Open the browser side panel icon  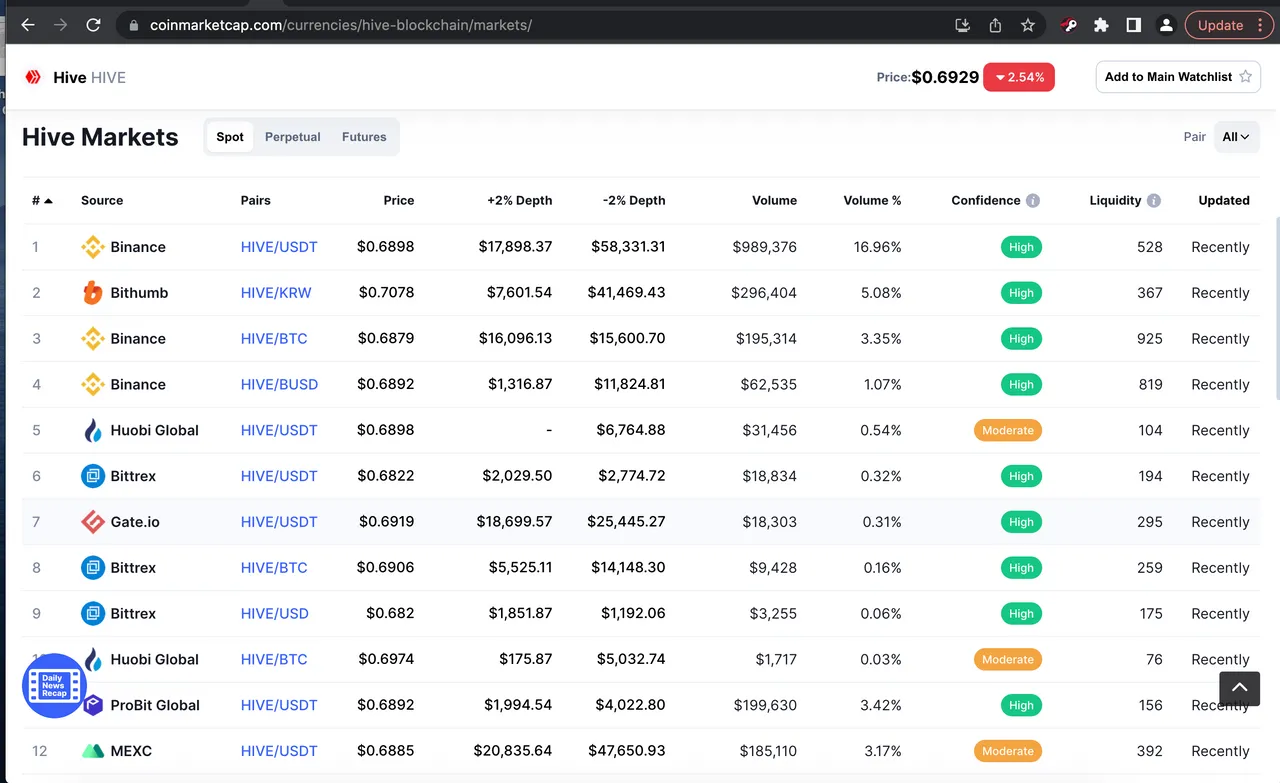pos(1134,25)
